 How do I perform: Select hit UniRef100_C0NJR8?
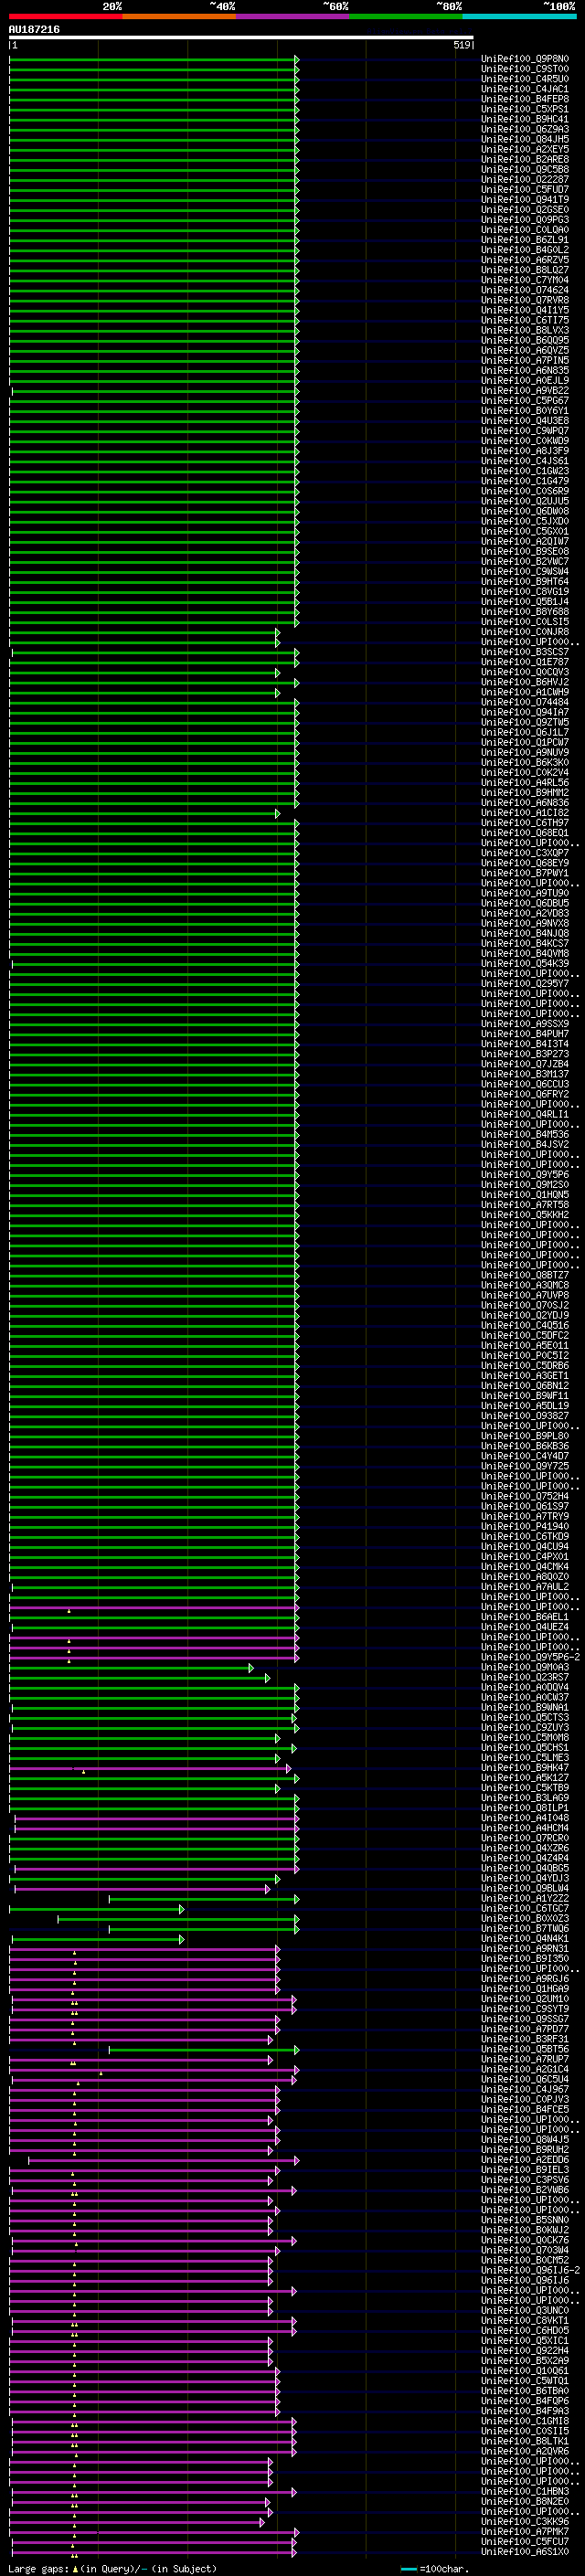pyautogui.click(x=524, y=632)
